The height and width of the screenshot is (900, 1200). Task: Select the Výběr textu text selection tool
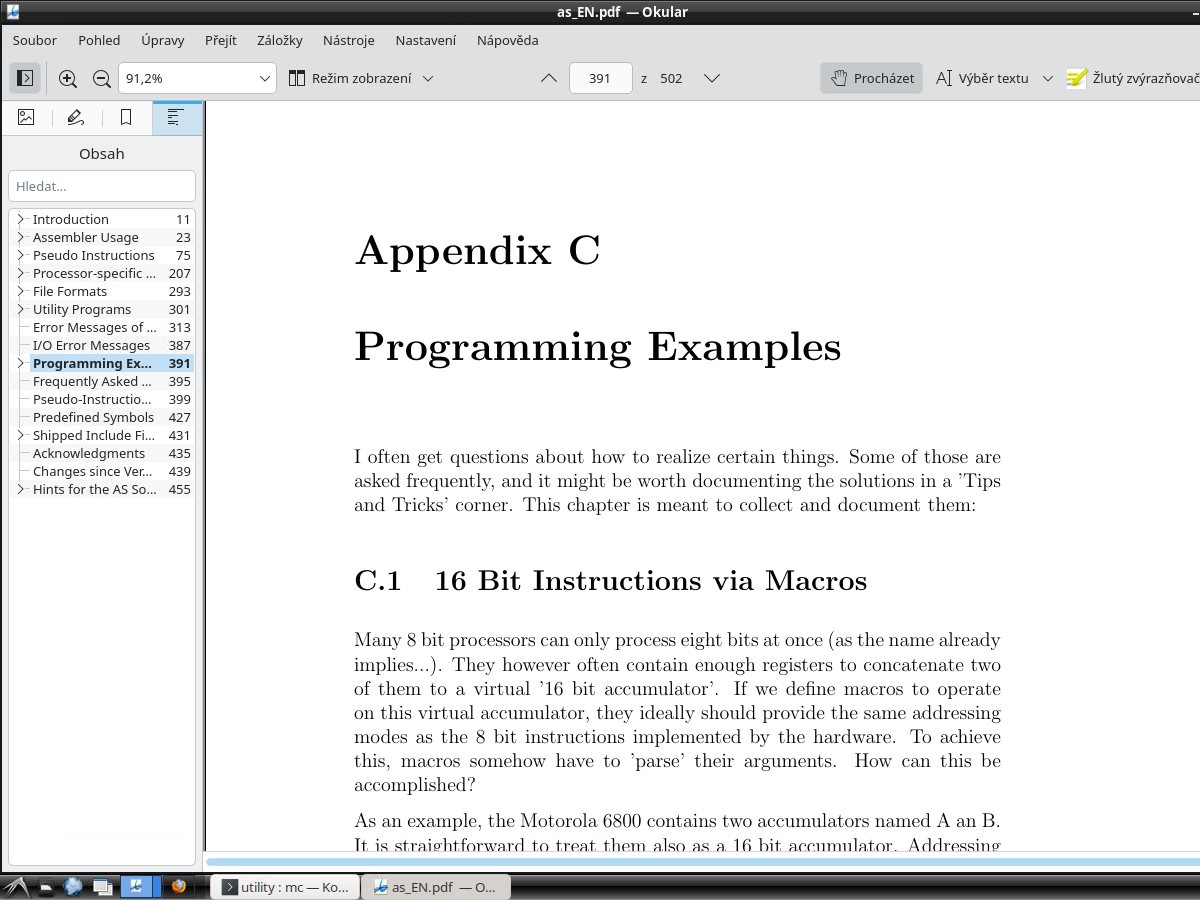point(982,78)
